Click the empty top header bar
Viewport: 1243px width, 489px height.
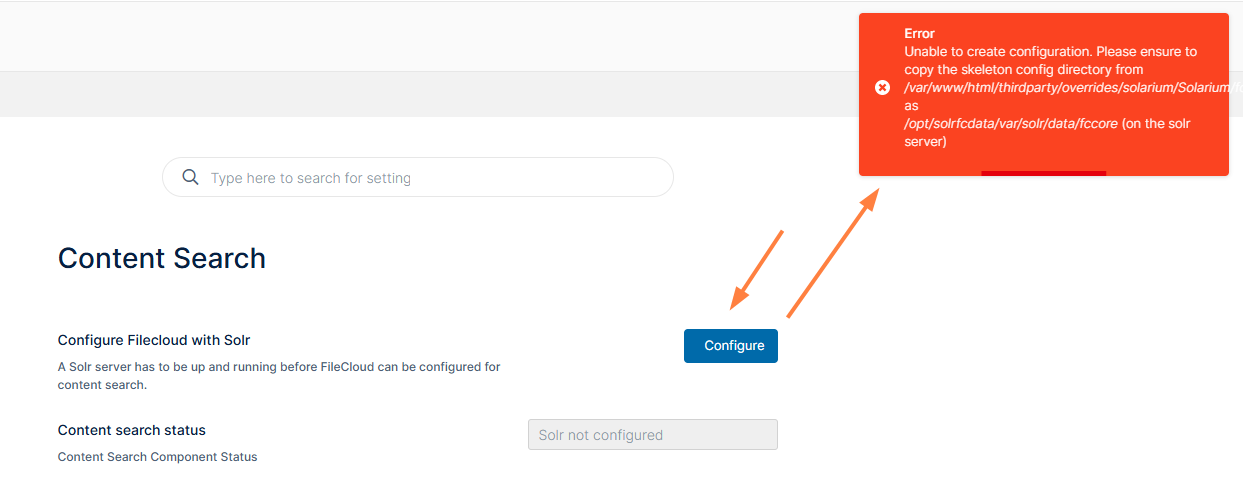tap(400, 36)
